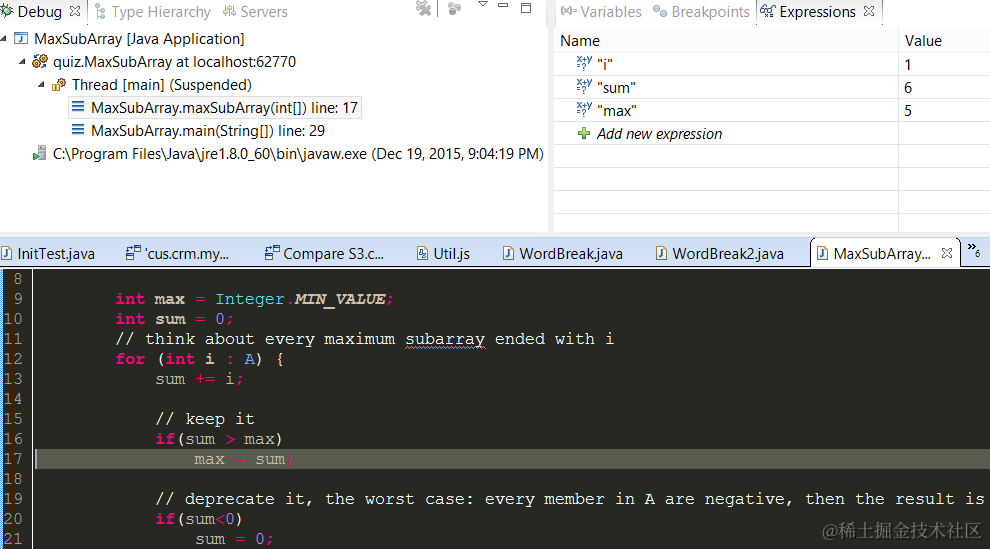Image resolution: width=990 pixels, height=549 pixels.
Task: Minimize the Debug view panel
Action: (x=503, y=5)
